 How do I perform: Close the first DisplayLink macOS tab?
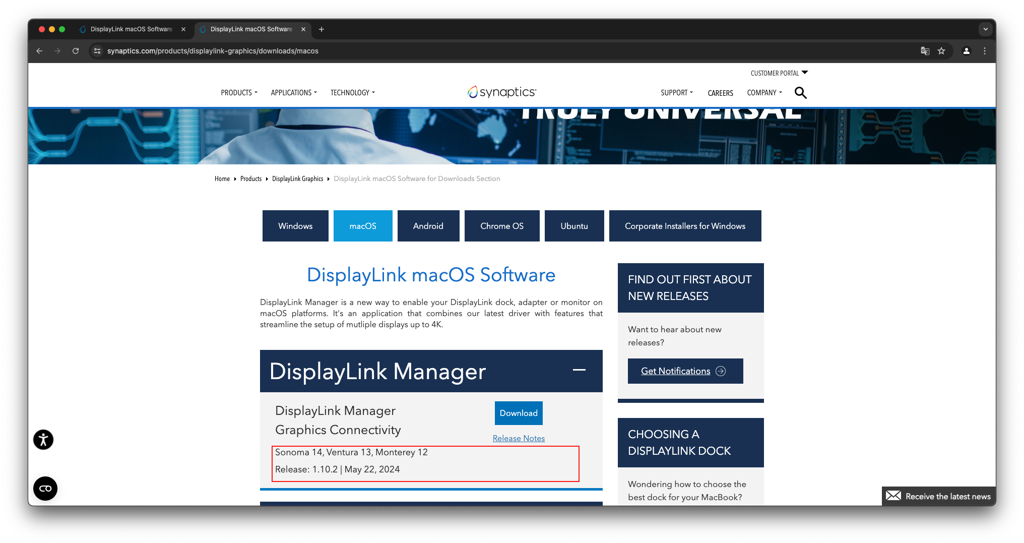tap(184, 29)
